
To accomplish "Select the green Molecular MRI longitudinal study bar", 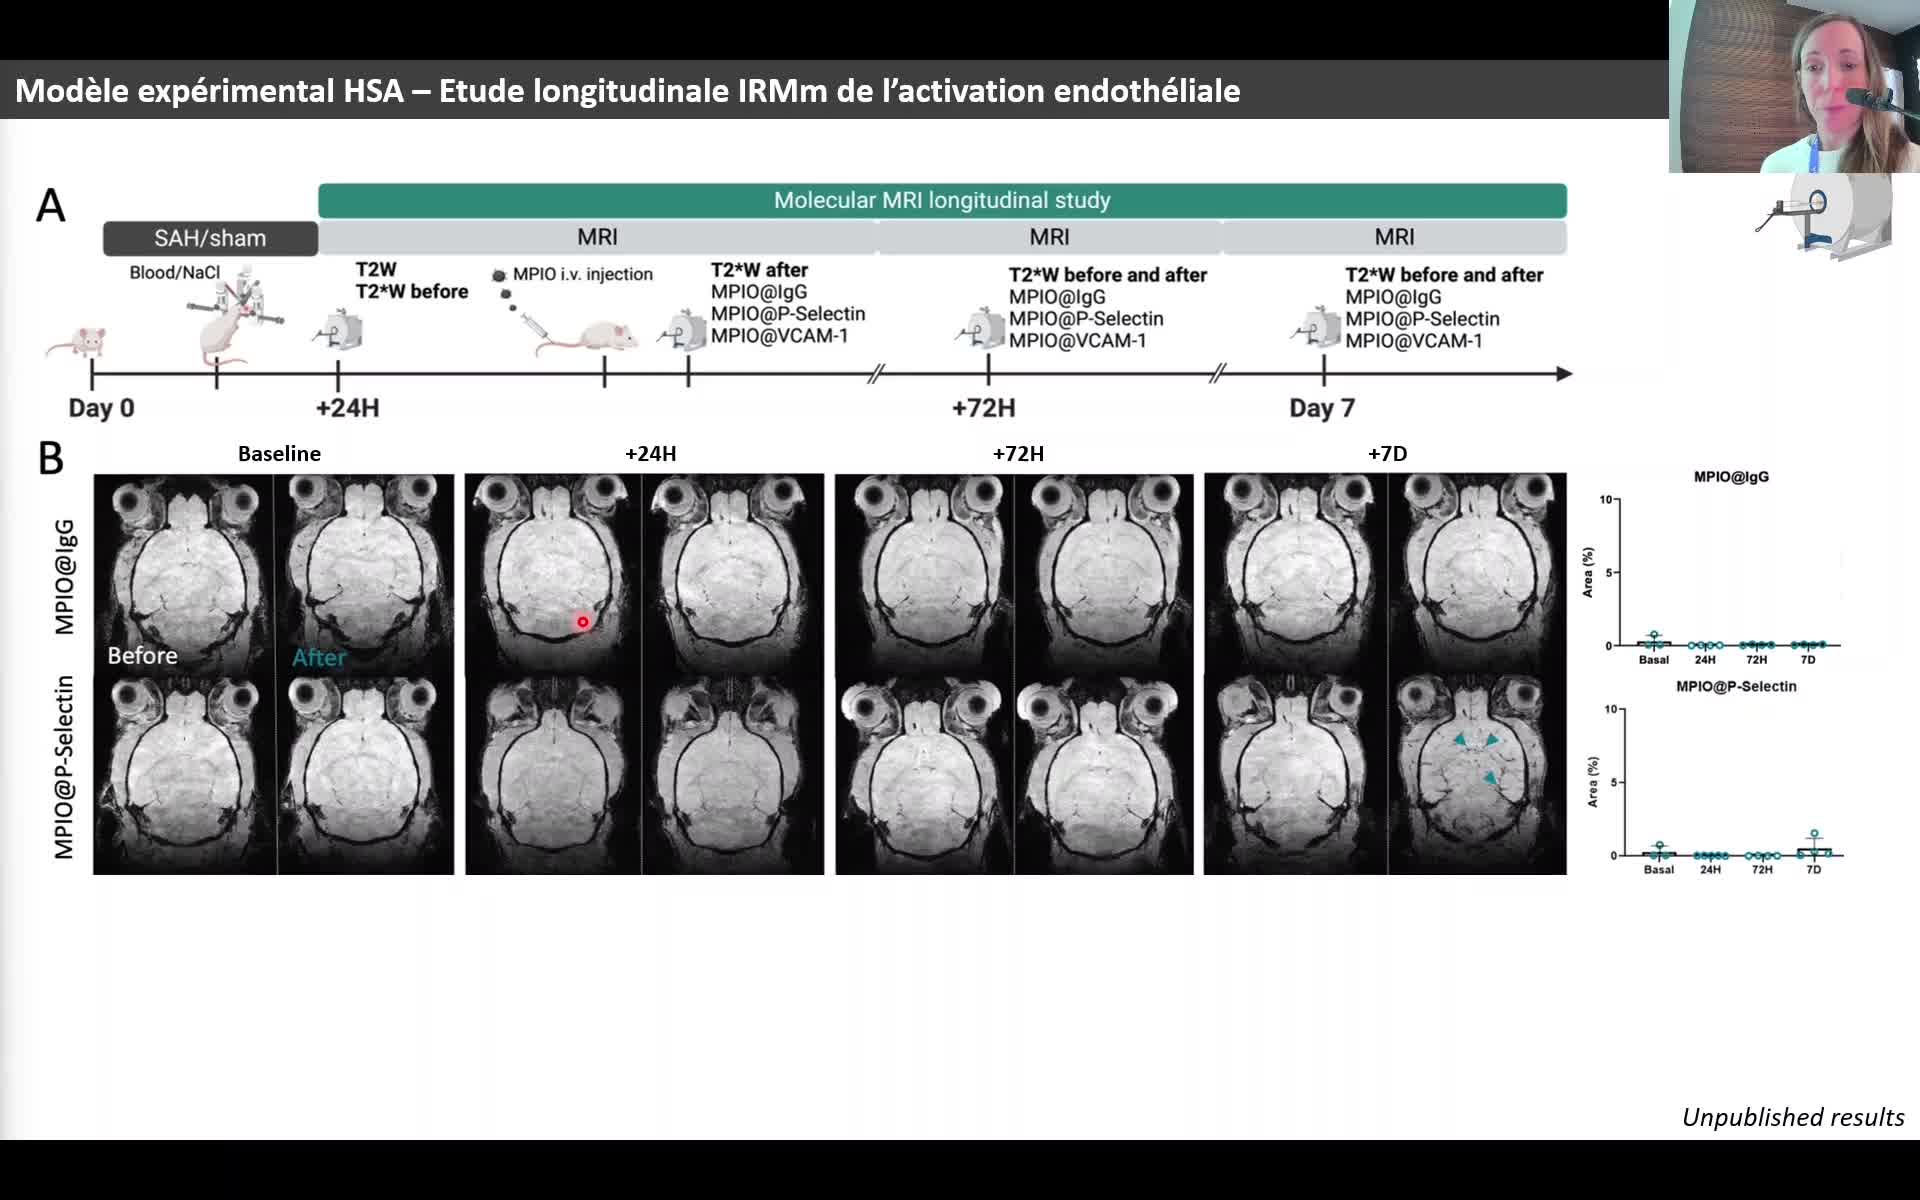I will point(941,200).
